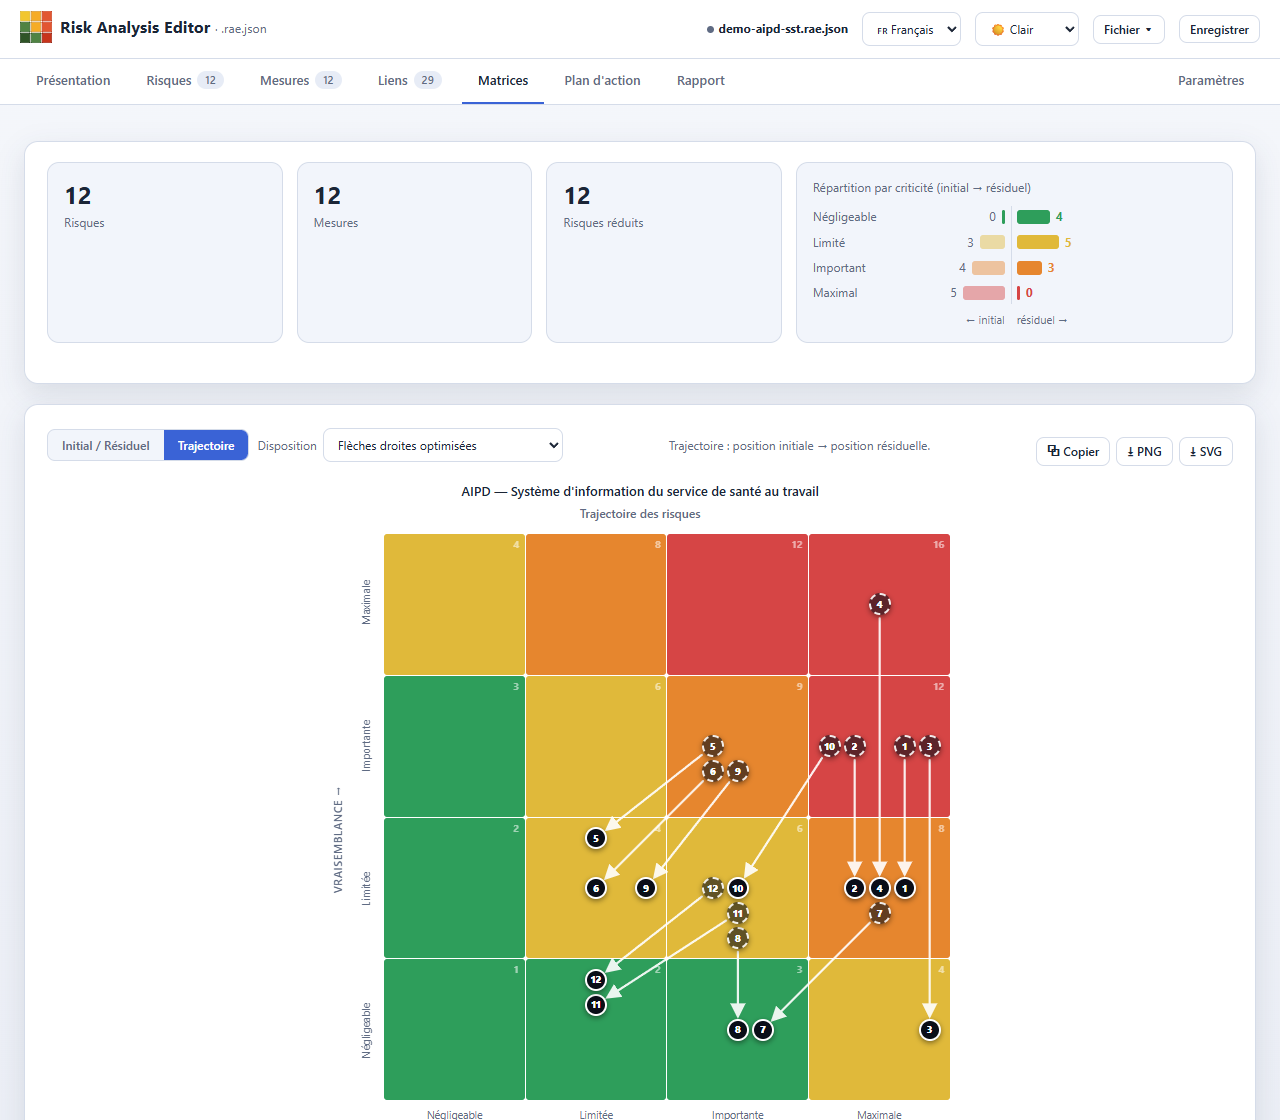Viewport: 1280px width, 1120px height.
Task: Click the Risk Analysis Editor logo icon
Action: (36, 28)
